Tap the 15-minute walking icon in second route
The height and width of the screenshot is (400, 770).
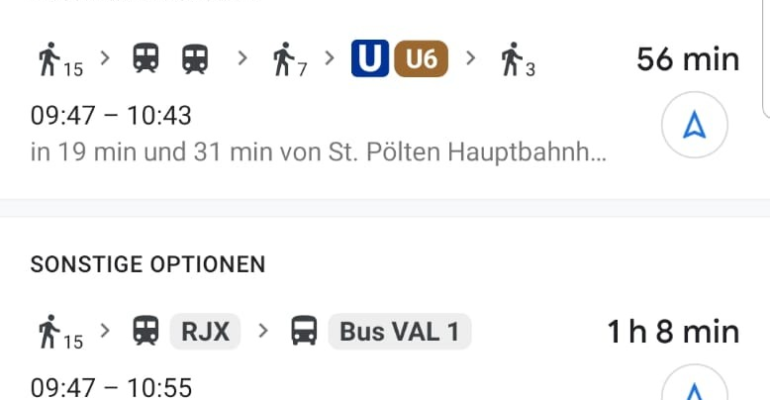pyautogui.click(x=60, y=332)
